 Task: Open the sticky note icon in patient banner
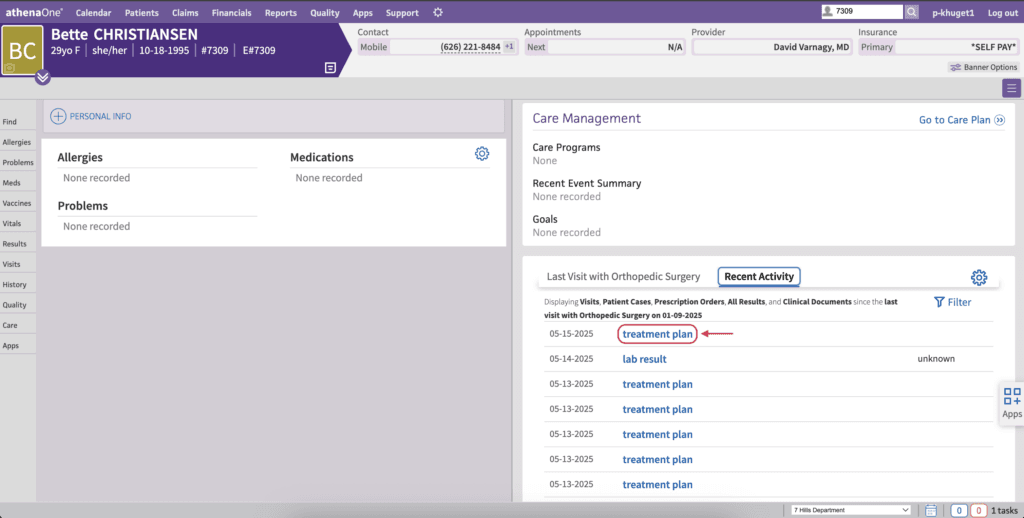click(x=330, y=68)
